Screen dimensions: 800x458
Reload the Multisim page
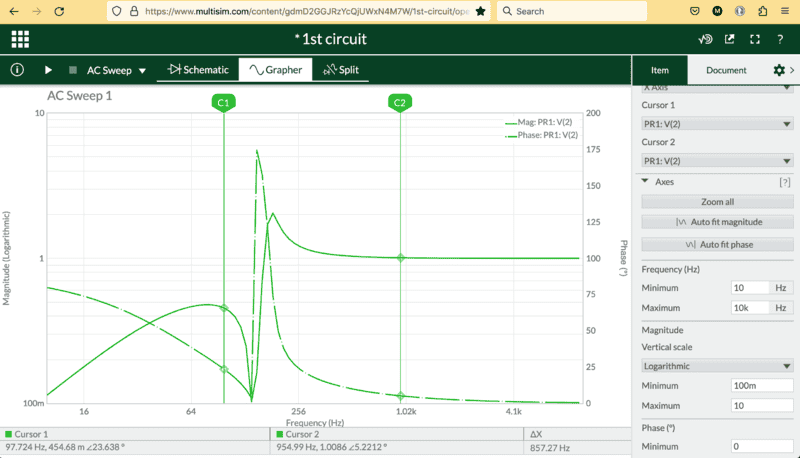pos(59,11)
